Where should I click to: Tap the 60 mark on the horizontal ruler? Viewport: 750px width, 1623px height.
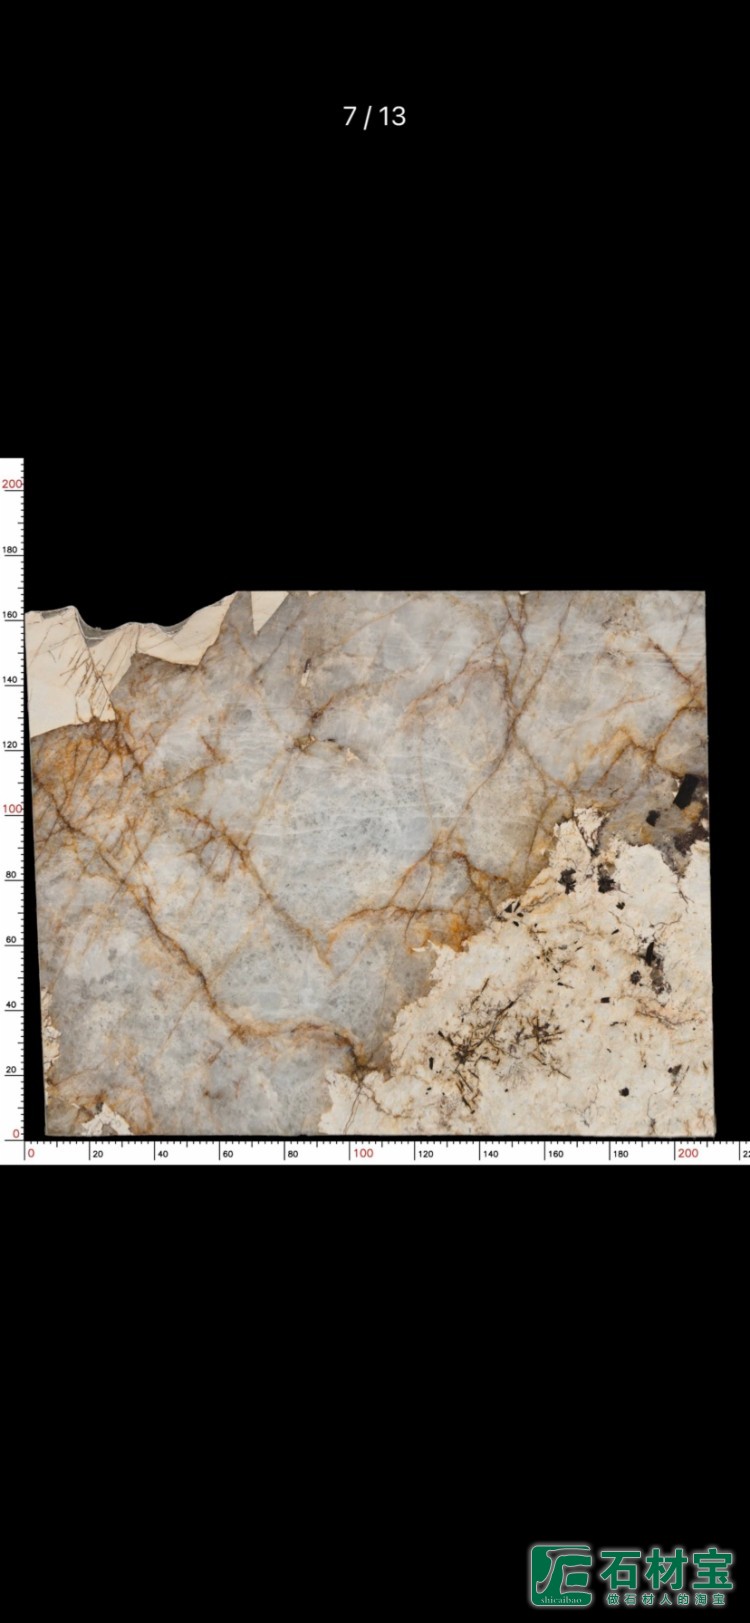pyautogui.click(x=227, y=1154)
